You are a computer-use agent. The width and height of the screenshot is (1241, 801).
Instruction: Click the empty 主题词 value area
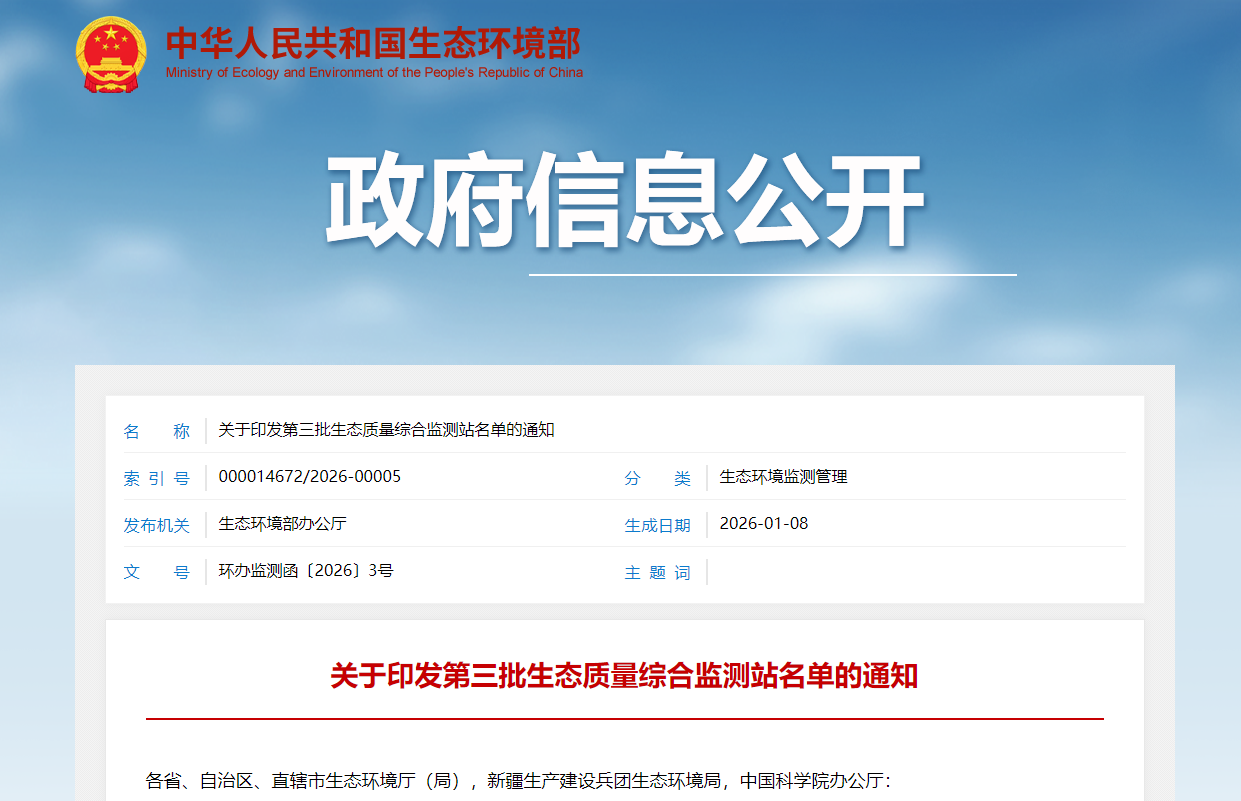coord(900,572)
